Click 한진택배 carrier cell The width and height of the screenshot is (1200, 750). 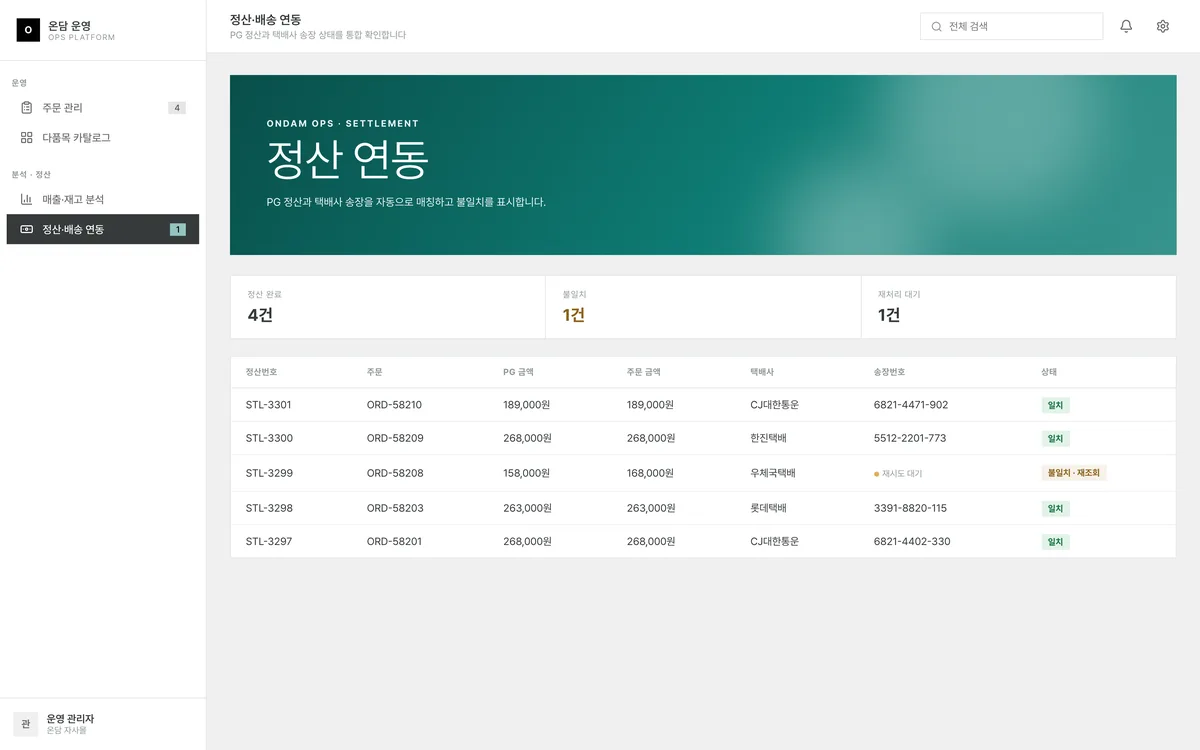click(x=768, y=438)
